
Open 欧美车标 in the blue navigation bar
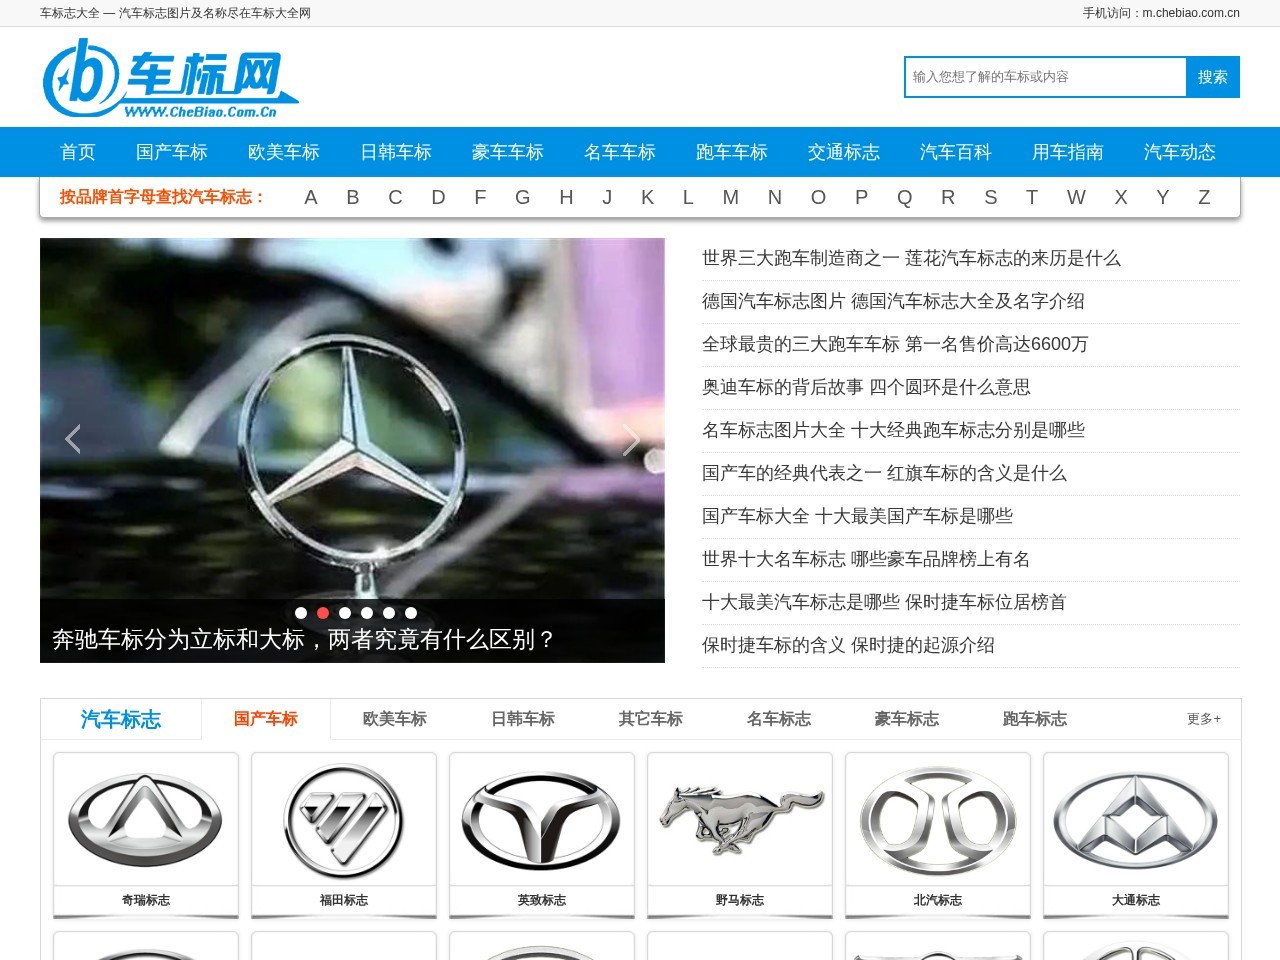pos(284,152)
